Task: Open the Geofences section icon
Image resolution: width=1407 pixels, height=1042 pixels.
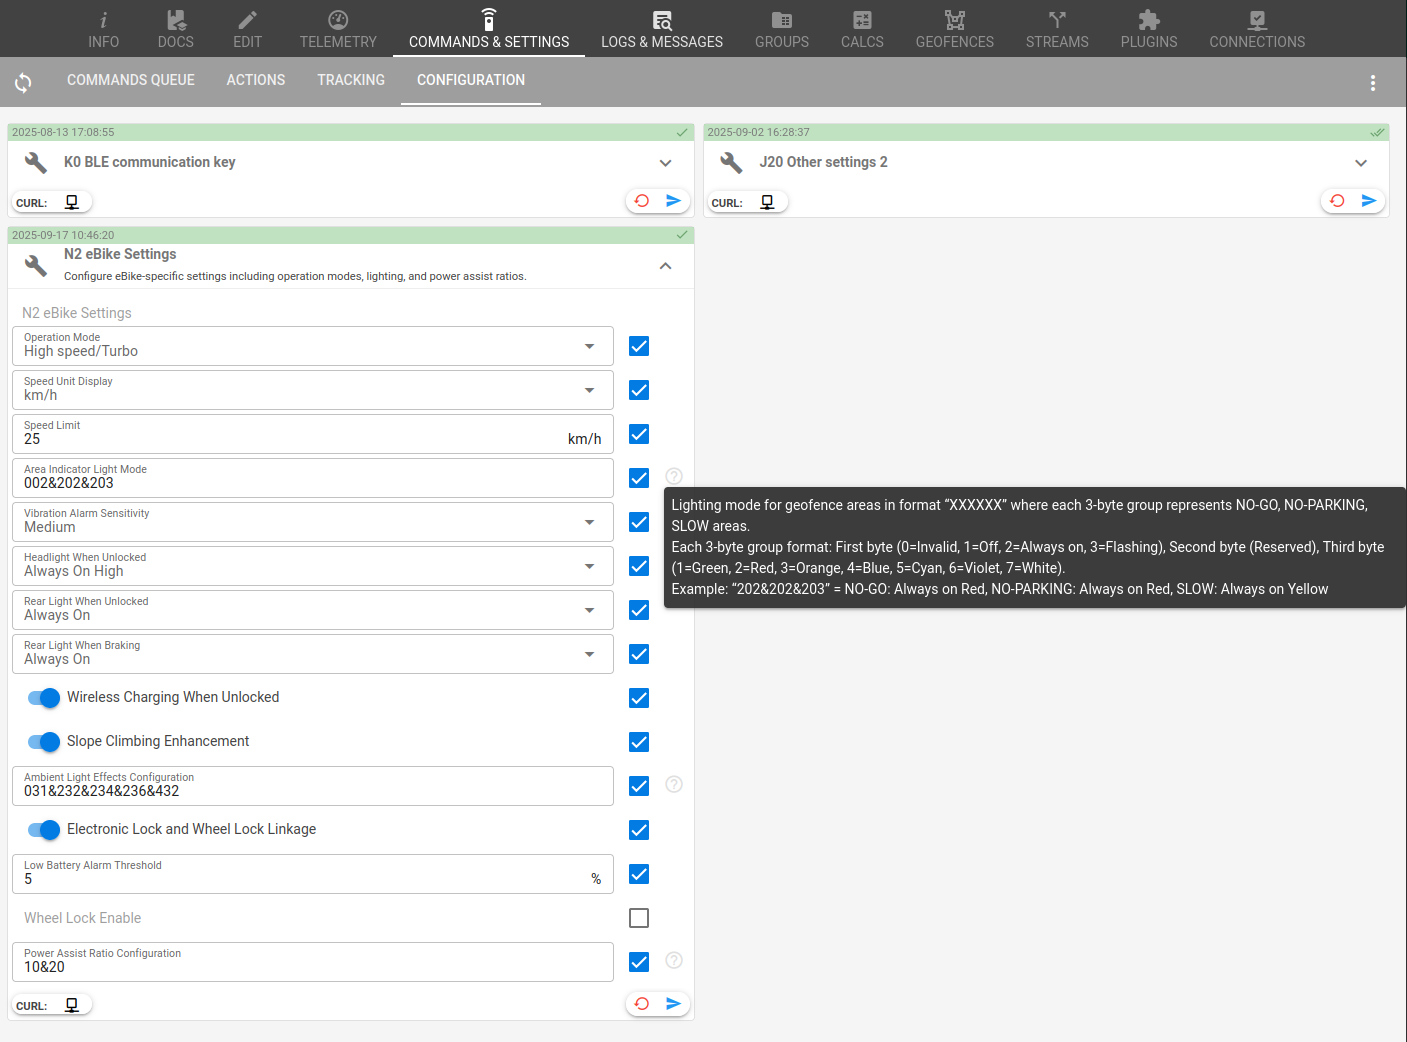Action: tap(954, 29)
